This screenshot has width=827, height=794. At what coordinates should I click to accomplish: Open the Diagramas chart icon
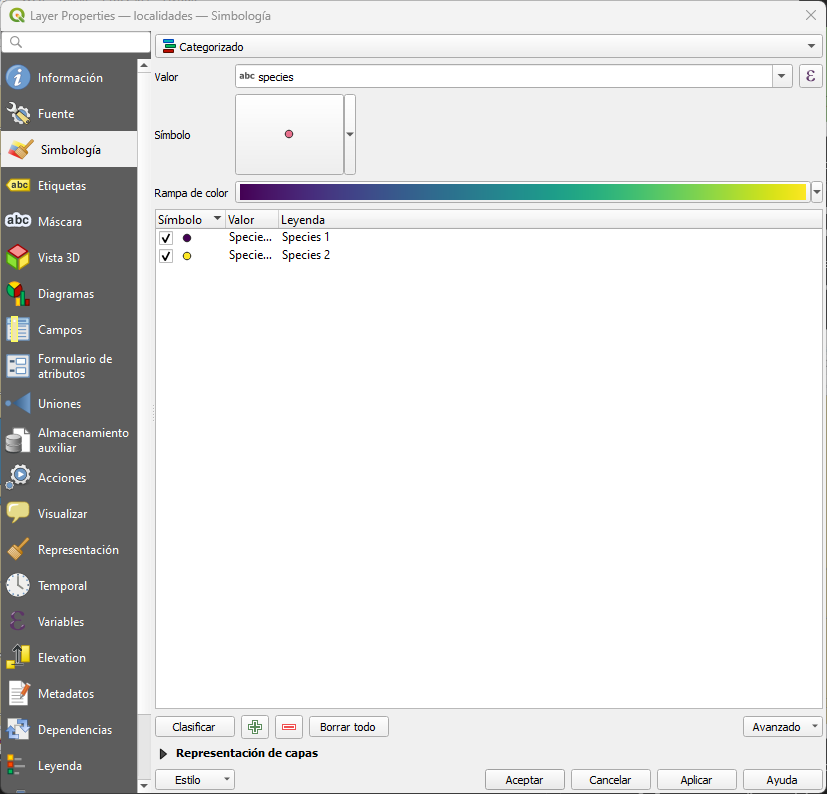18,294
